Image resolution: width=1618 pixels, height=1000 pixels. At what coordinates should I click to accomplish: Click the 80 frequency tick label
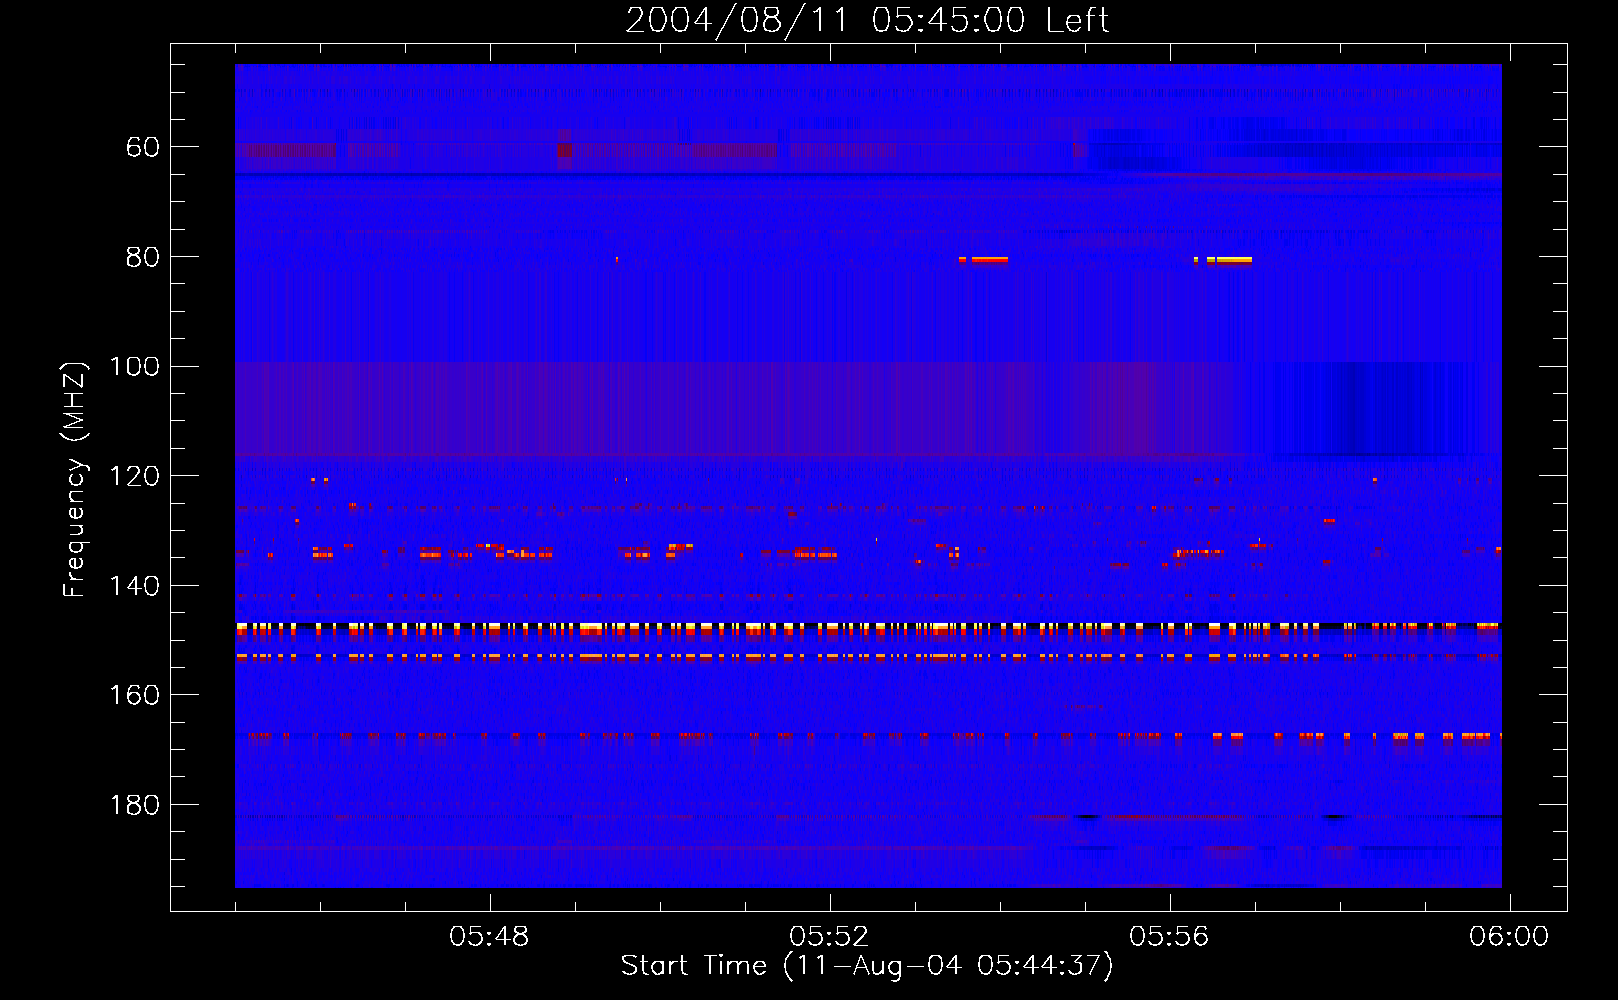143,258
